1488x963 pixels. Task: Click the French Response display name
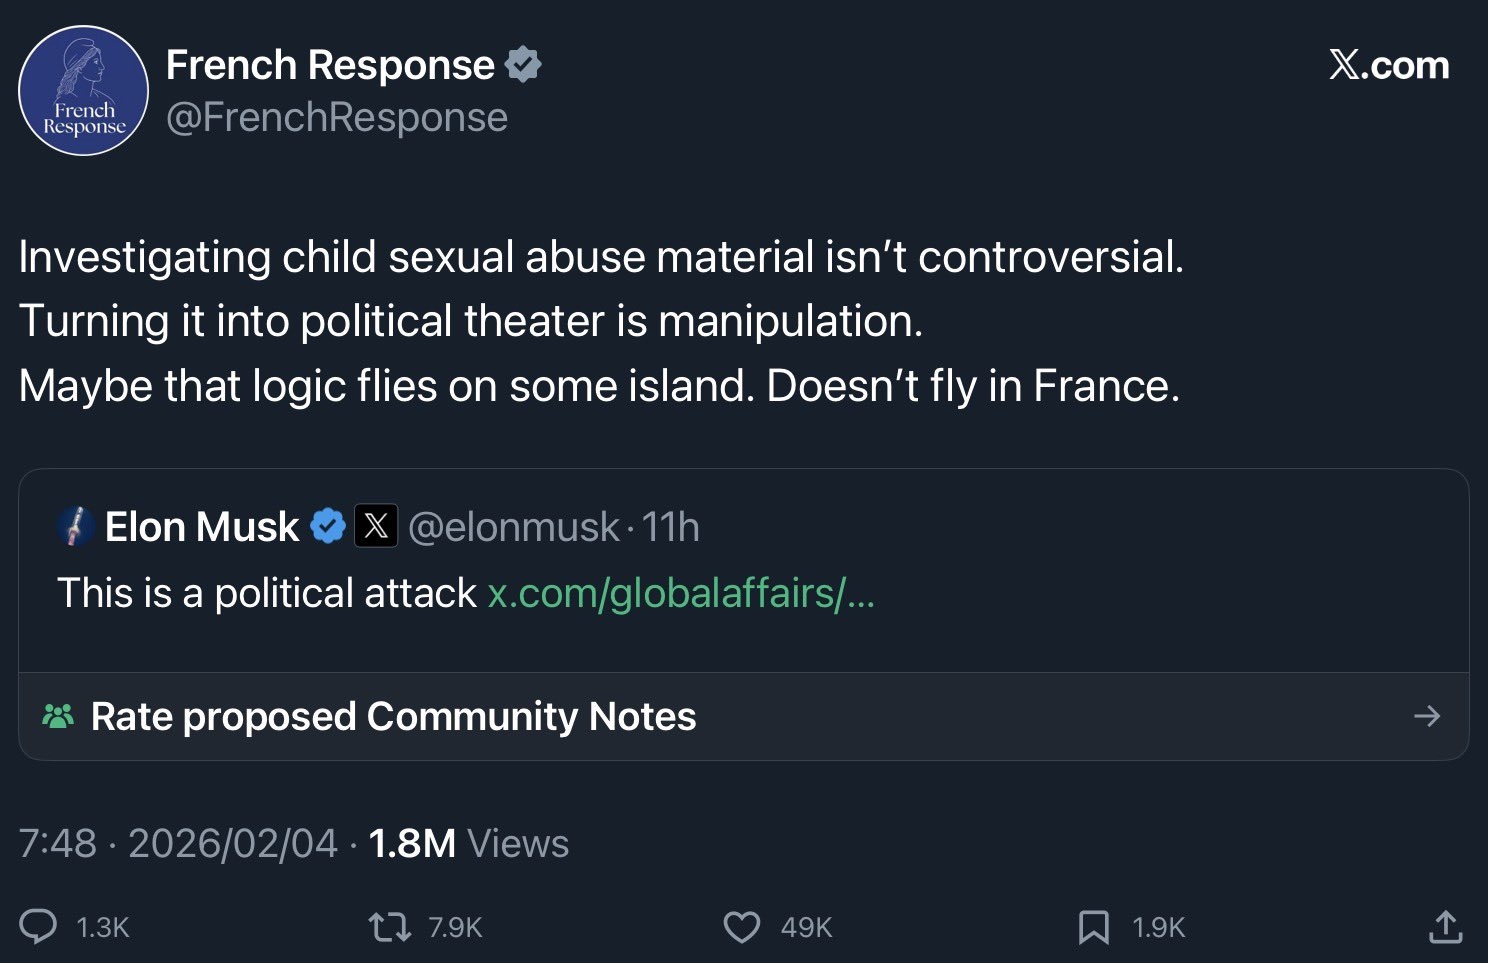(x=330, y=65)
